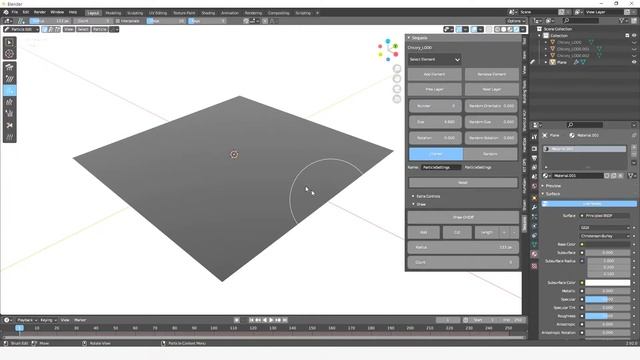This screenshot has height=360, width=640.
Task: Click the Roughness slider
Action: (x=607, y=316)
